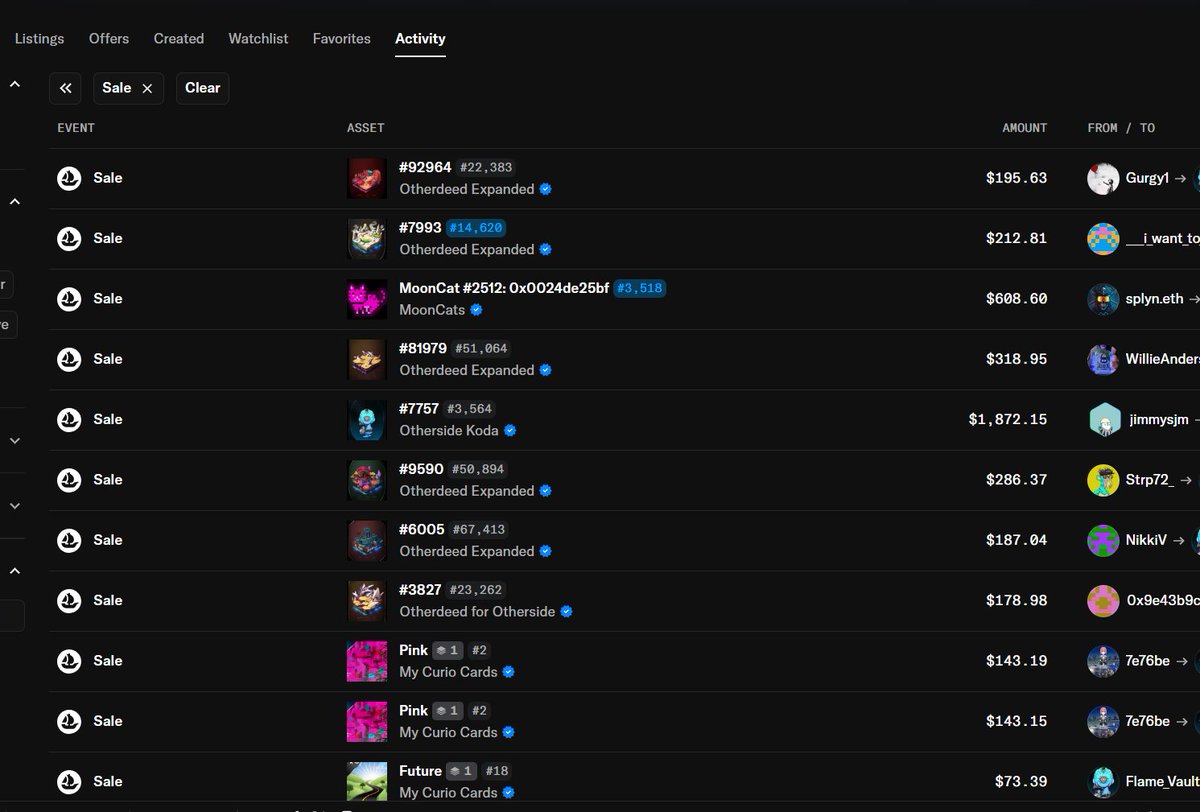Open the Flame_Vault profile avatar
The width and height of the screenshot is (1200, 812).
click(x=1103, y=781)
